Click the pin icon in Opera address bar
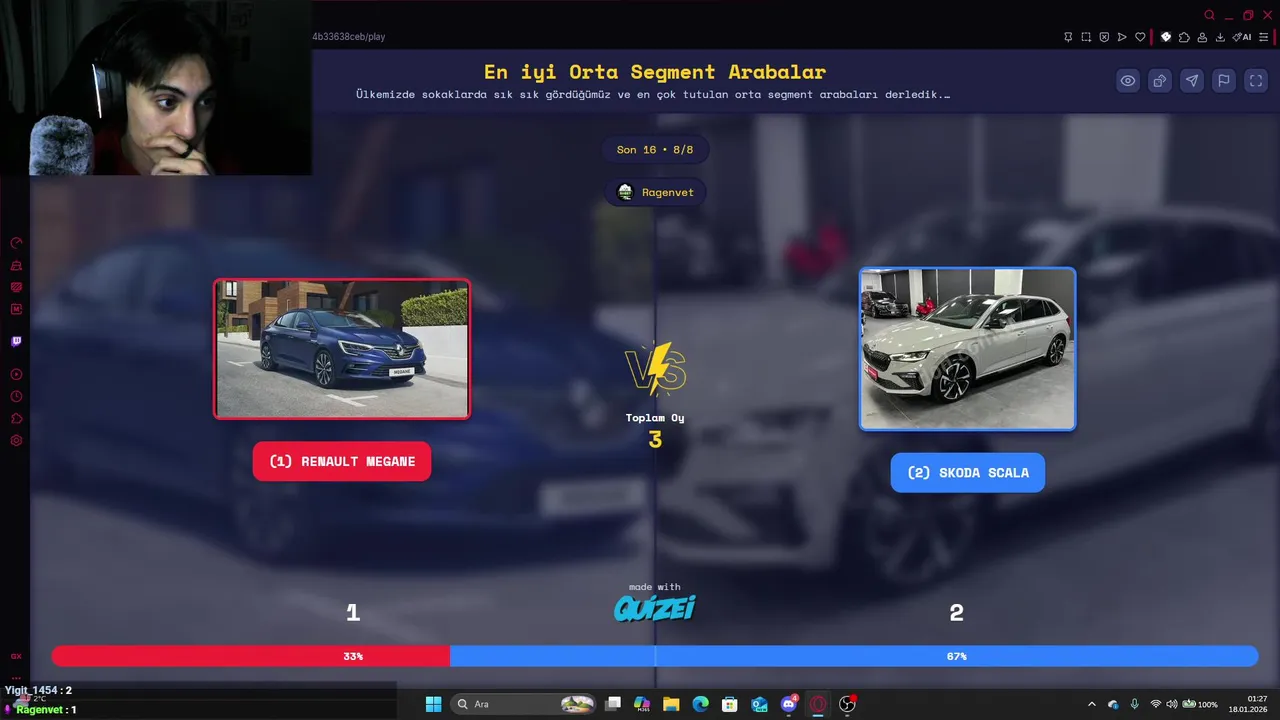Image resolution: width=1280 pixels, height=720 pixels. [x=1068, y=37]
